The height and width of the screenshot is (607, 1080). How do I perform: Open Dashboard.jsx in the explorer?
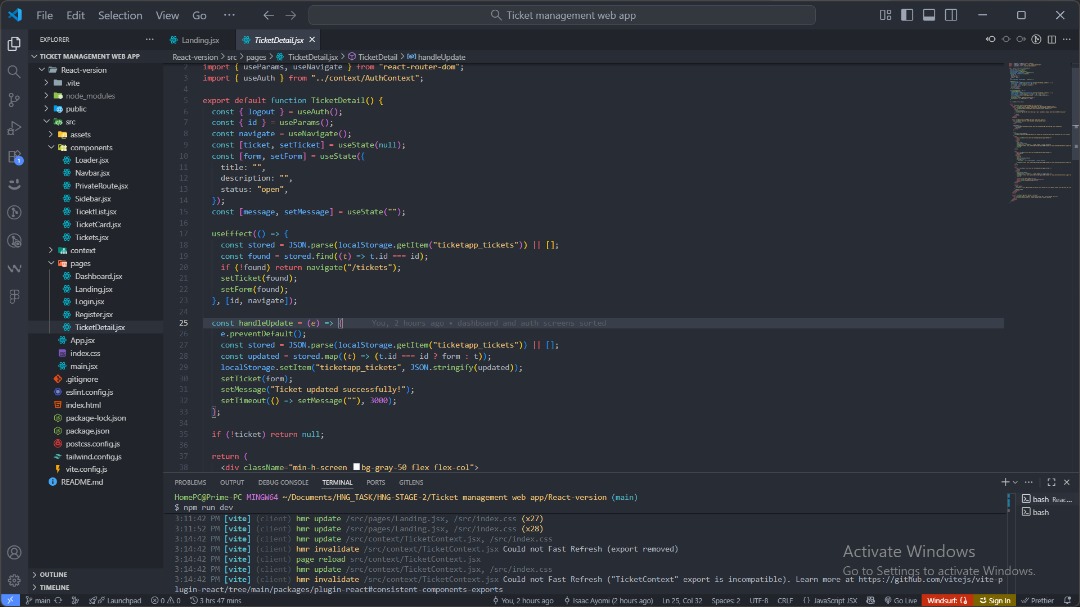pos(98,276)
